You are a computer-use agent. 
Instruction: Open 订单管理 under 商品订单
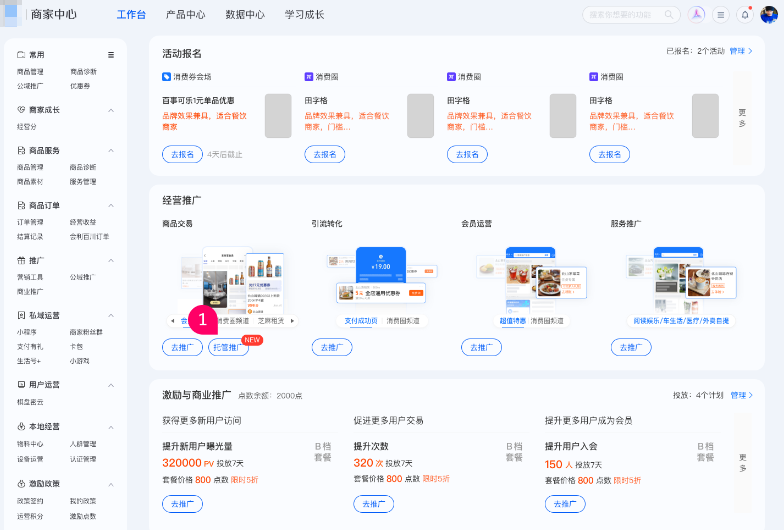[30, 222]
